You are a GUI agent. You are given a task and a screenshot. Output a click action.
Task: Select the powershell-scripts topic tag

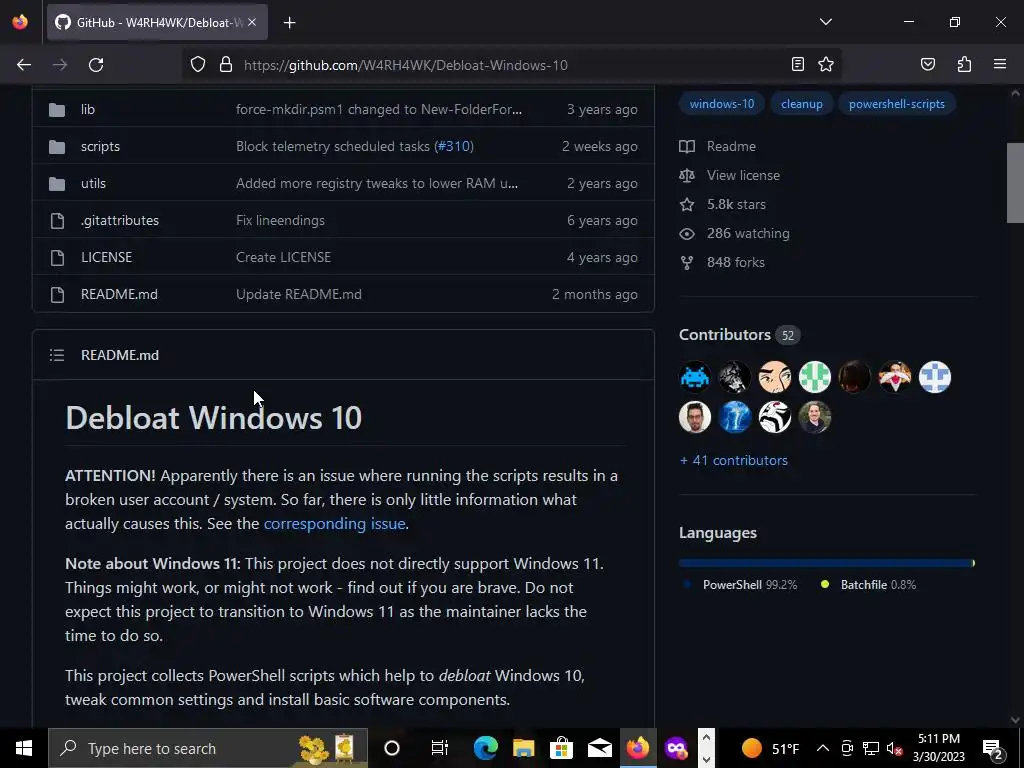(897, 104)
